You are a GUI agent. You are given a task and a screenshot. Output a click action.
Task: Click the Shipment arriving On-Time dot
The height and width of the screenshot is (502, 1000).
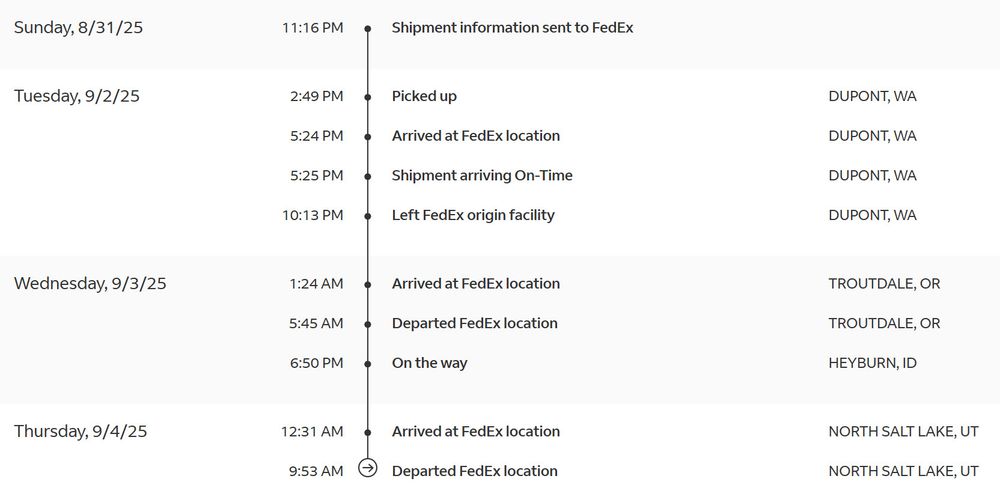click(367, 177)
